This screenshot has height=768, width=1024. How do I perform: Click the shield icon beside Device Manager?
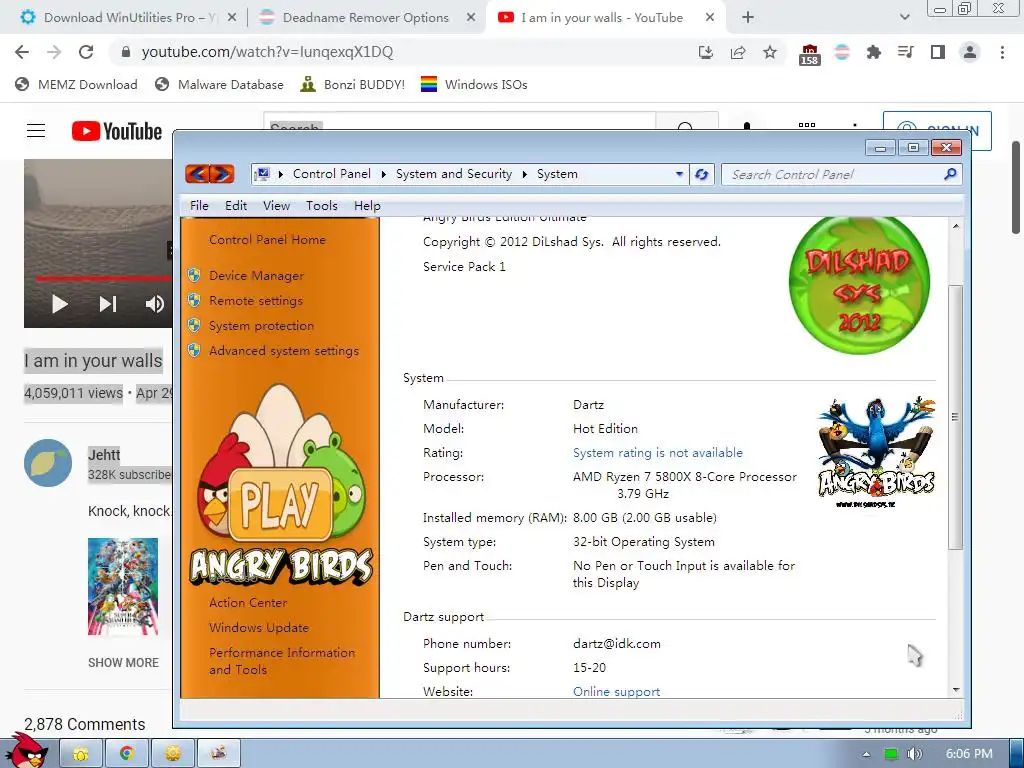click(x=194, y=275)
